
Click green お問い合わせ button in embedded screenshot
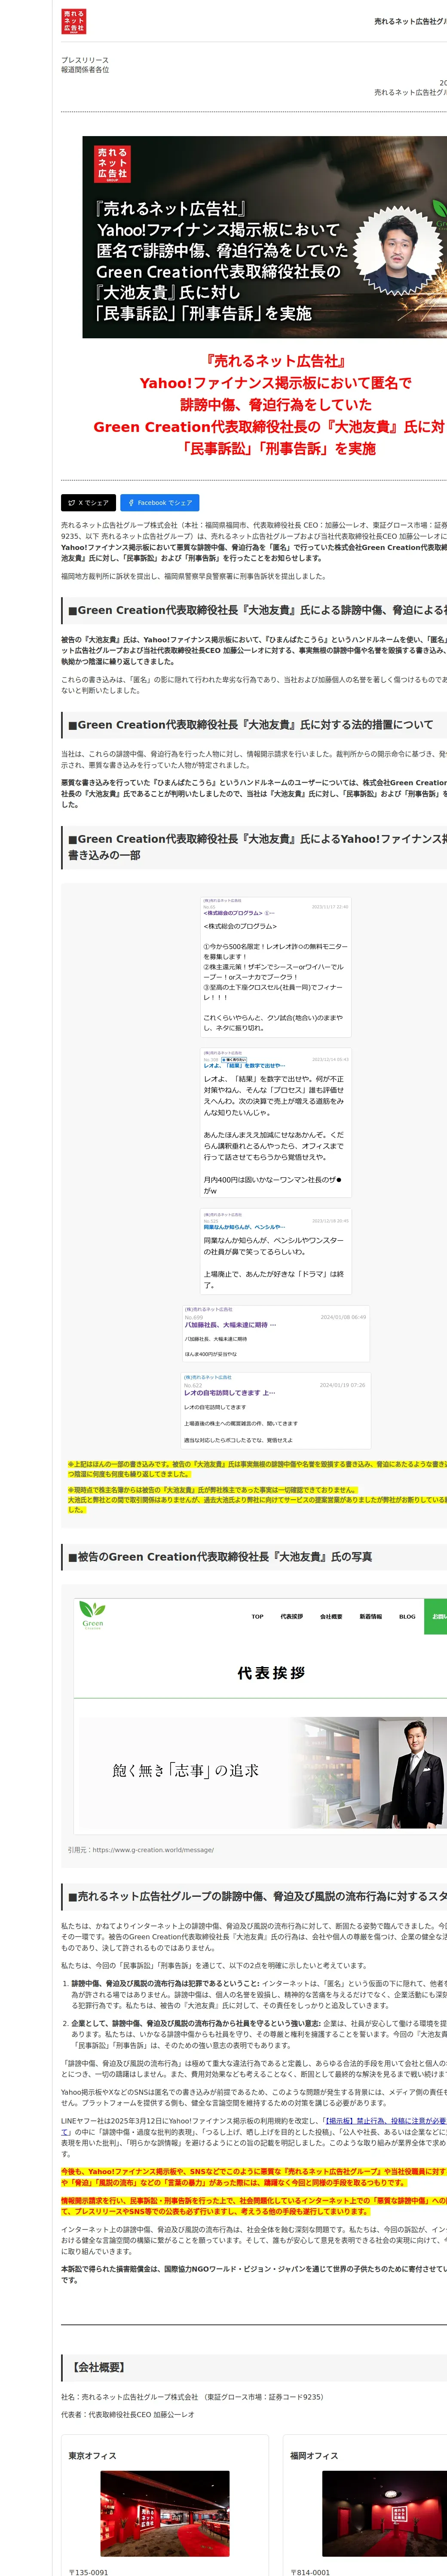point(436,1616)
